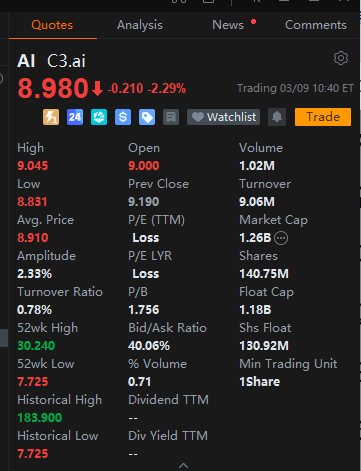Click the blue 24-hour trading icon
This screenshot has width=361, height=471.
(75, 117)
